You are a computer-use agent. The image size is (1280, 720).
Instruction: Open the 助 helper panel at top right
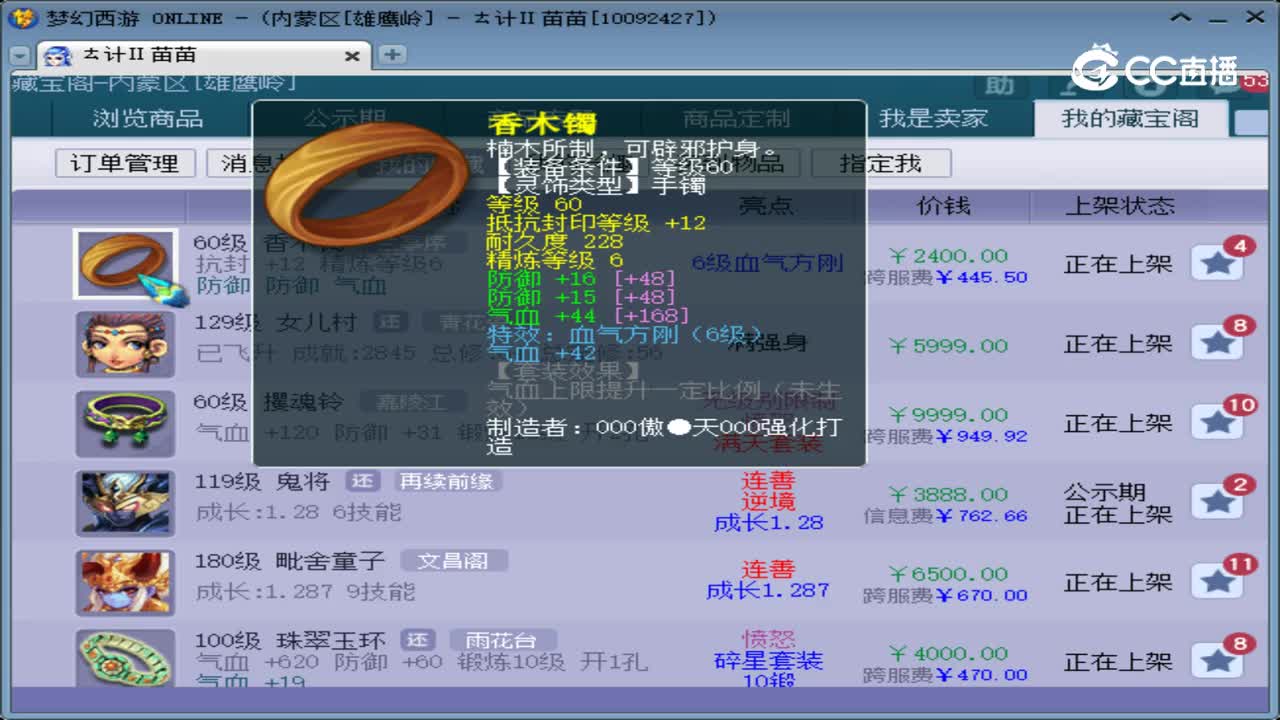[1000, 87]
